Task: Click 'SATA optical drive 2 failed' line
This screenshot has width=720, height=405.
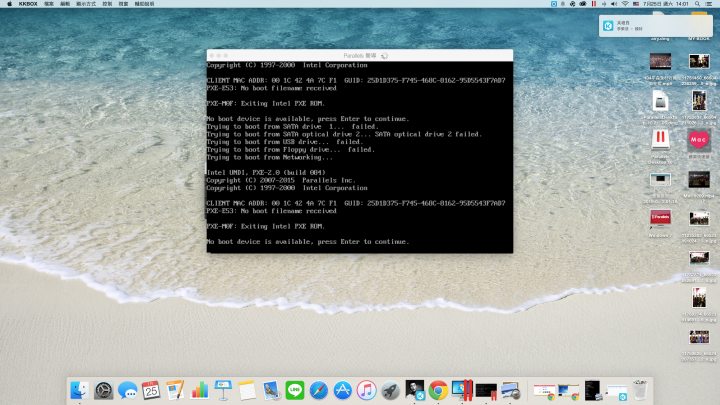Action: tap(344, 134)
